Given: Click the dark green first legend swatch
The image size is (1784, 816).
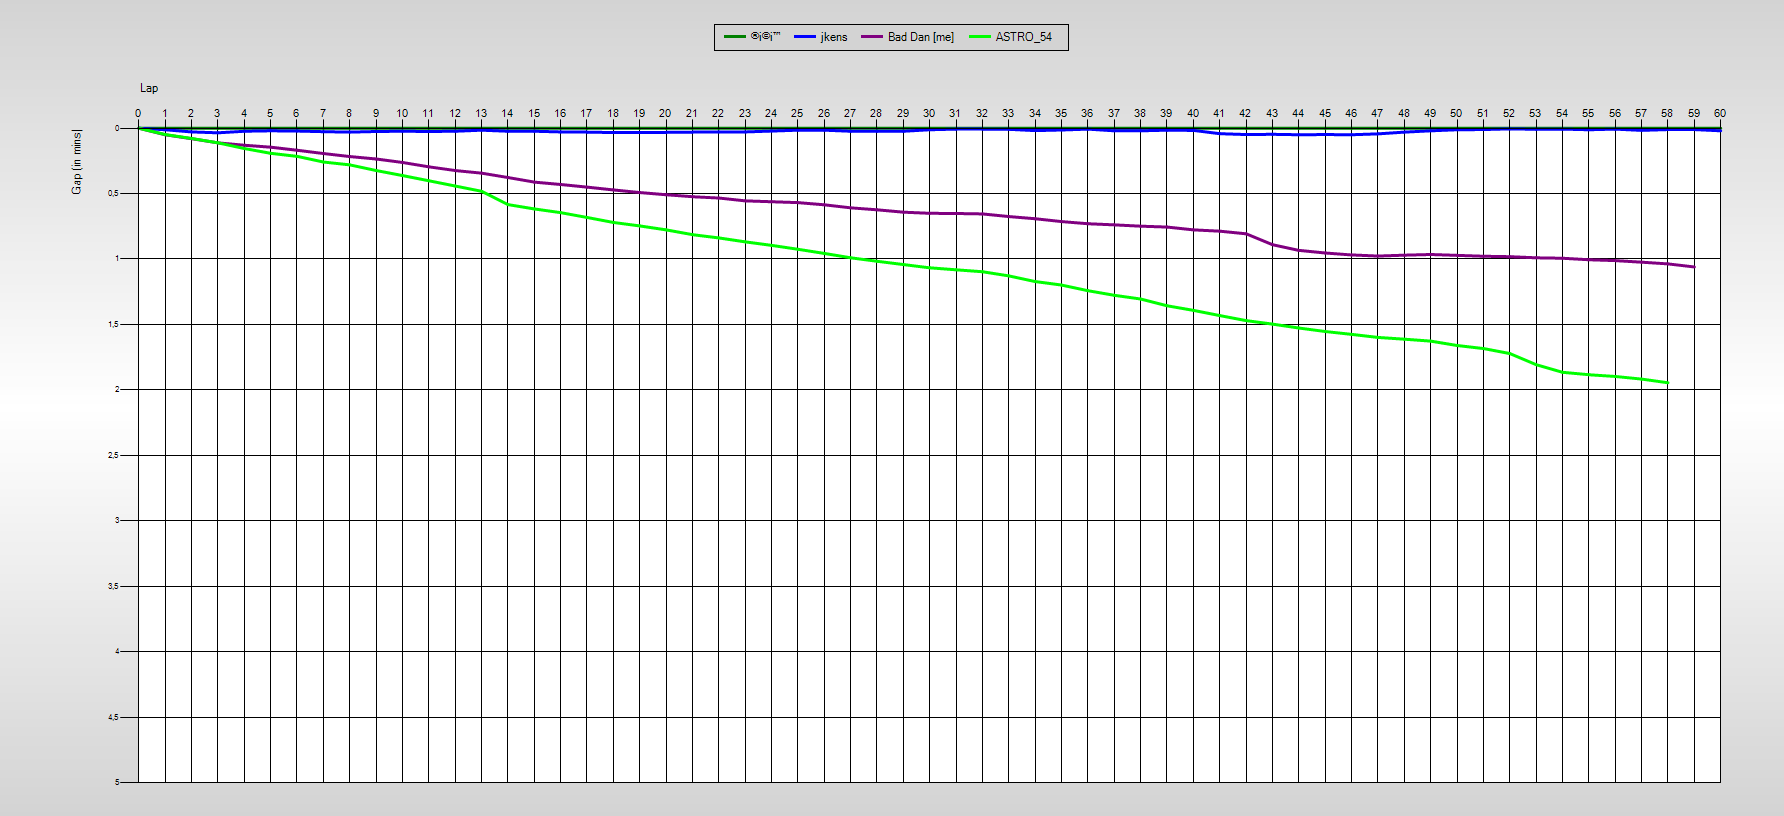Looking at the screenshot, I should click(x=735, y=37).
